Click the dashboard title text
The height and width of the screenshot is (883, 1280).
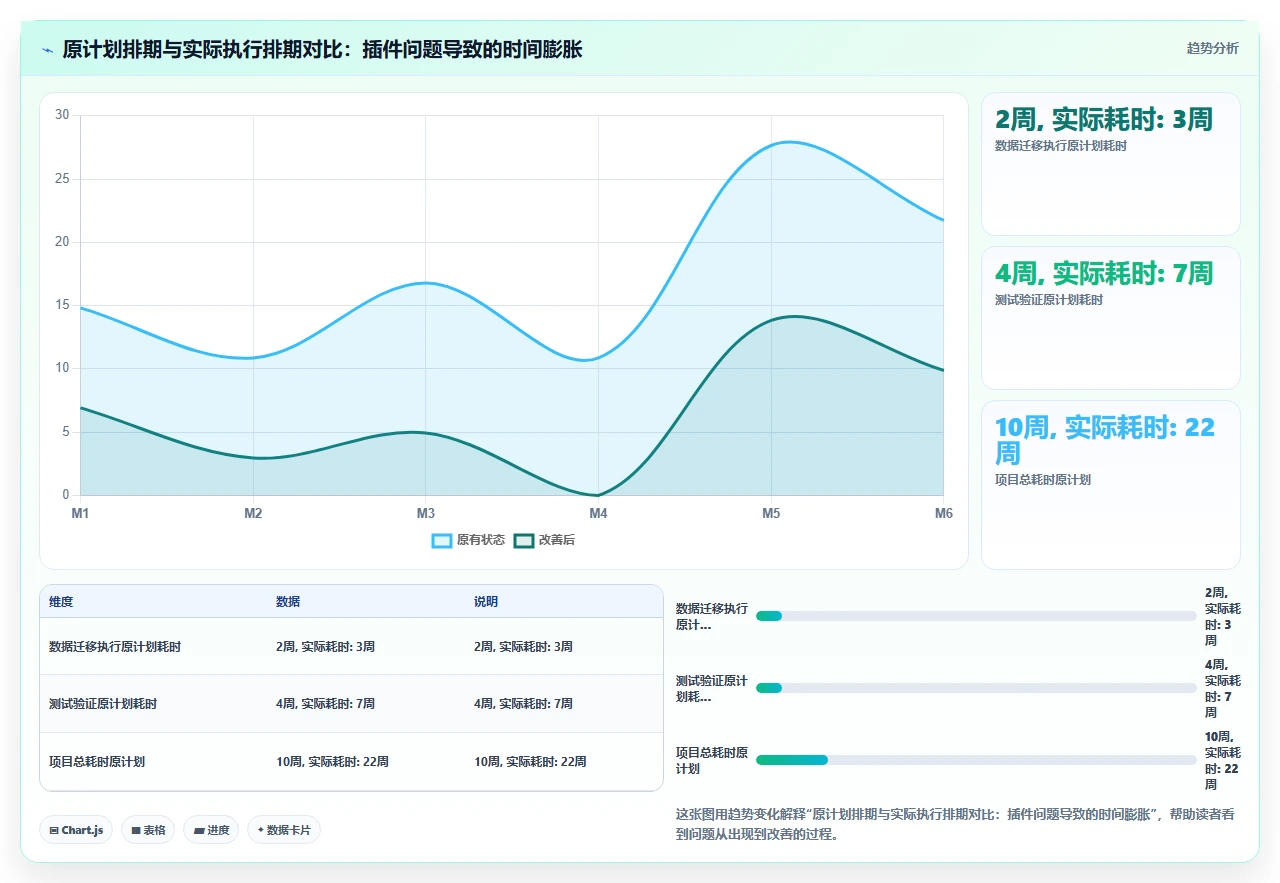322,49
